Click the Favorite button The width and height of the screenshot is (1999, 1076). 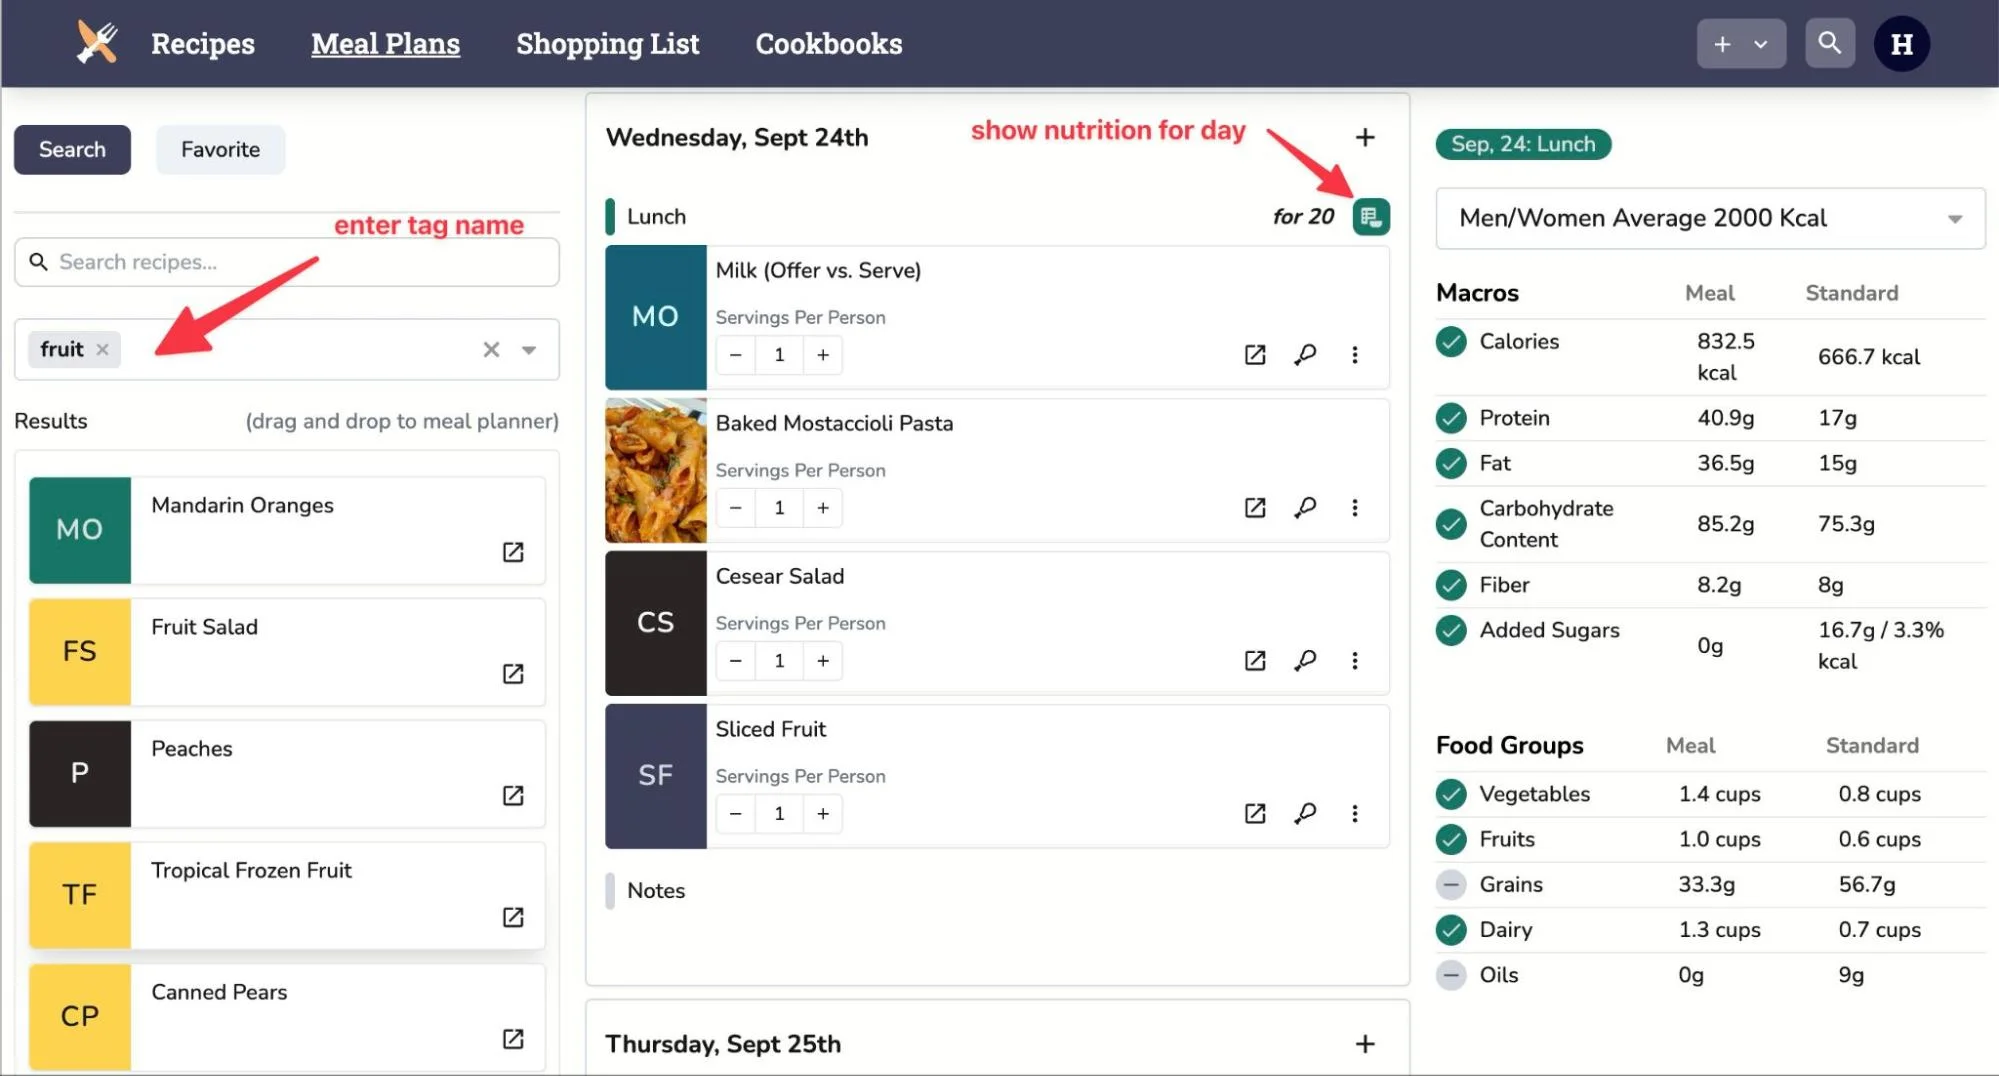click(220, 149)
